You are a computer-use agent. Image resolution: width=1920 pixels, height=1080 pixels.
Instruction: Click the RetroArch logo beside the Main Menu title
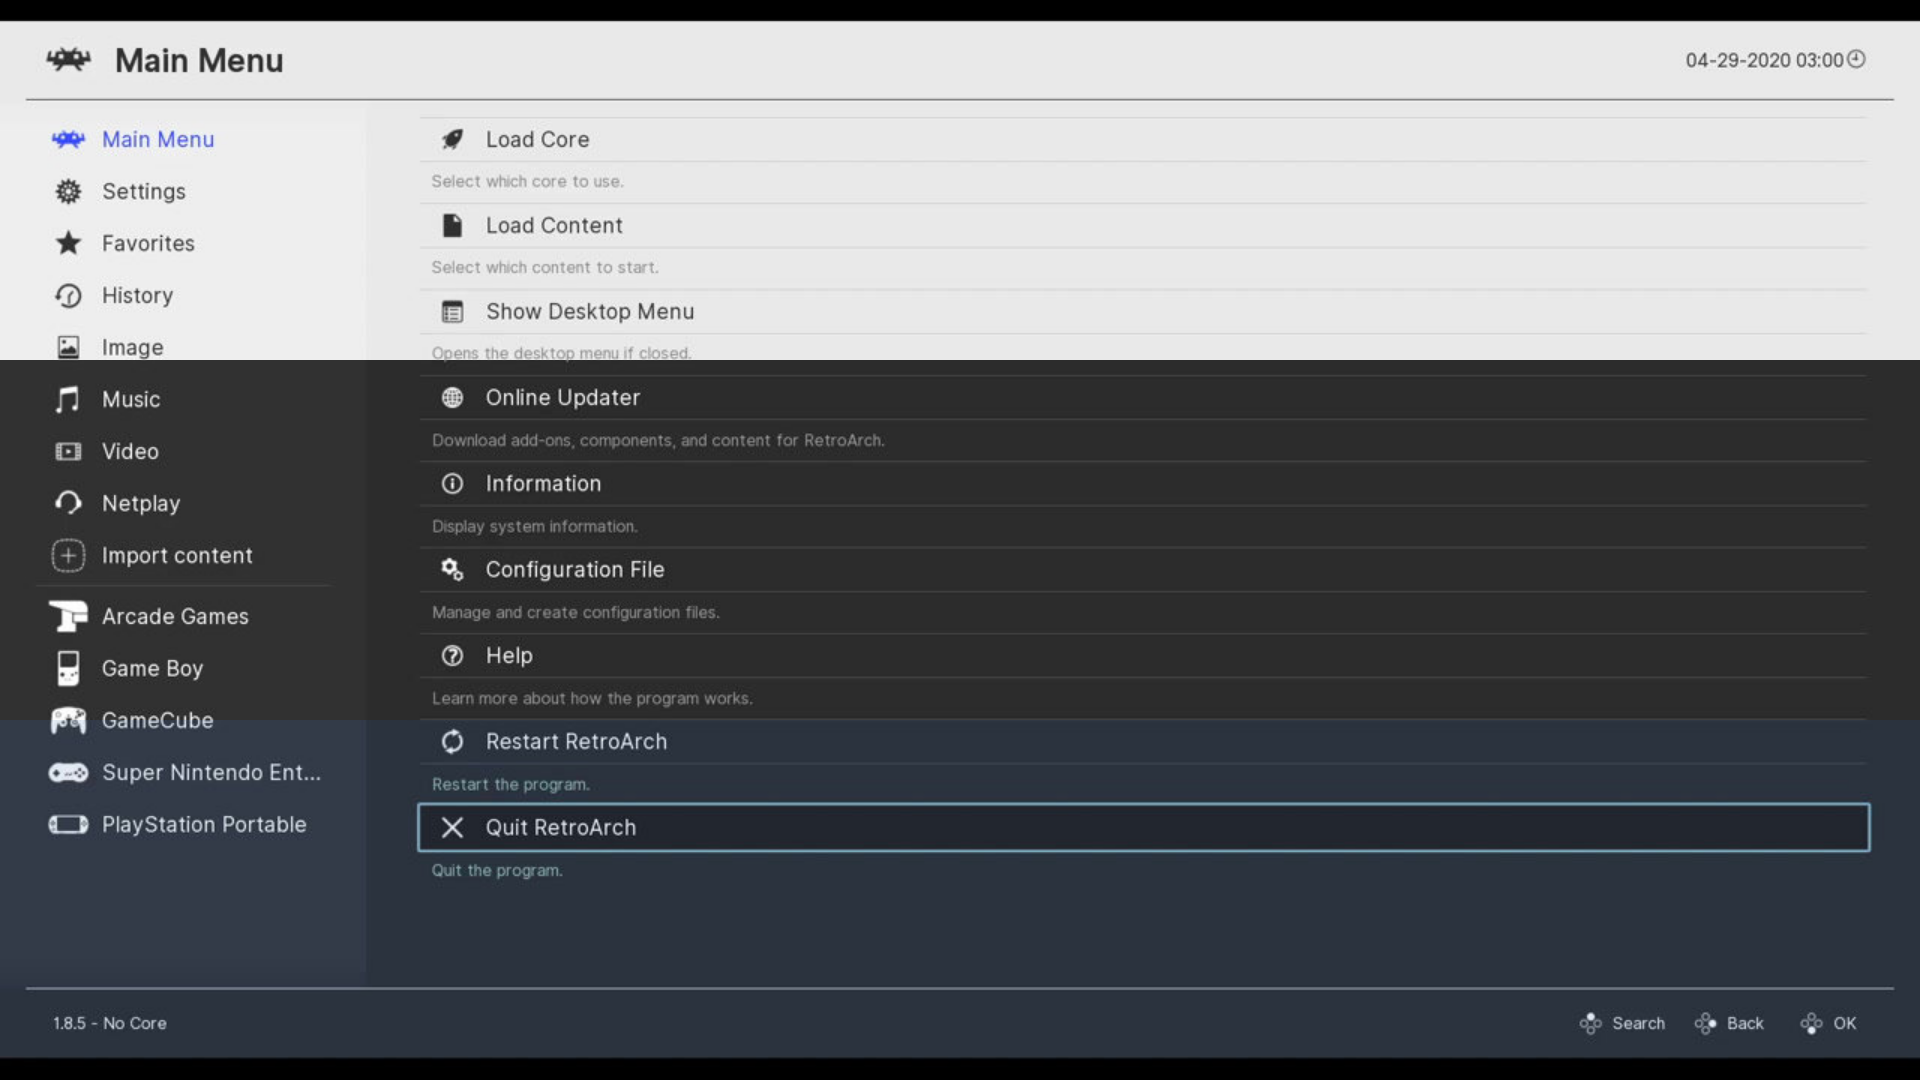click(x=68, y=60)
